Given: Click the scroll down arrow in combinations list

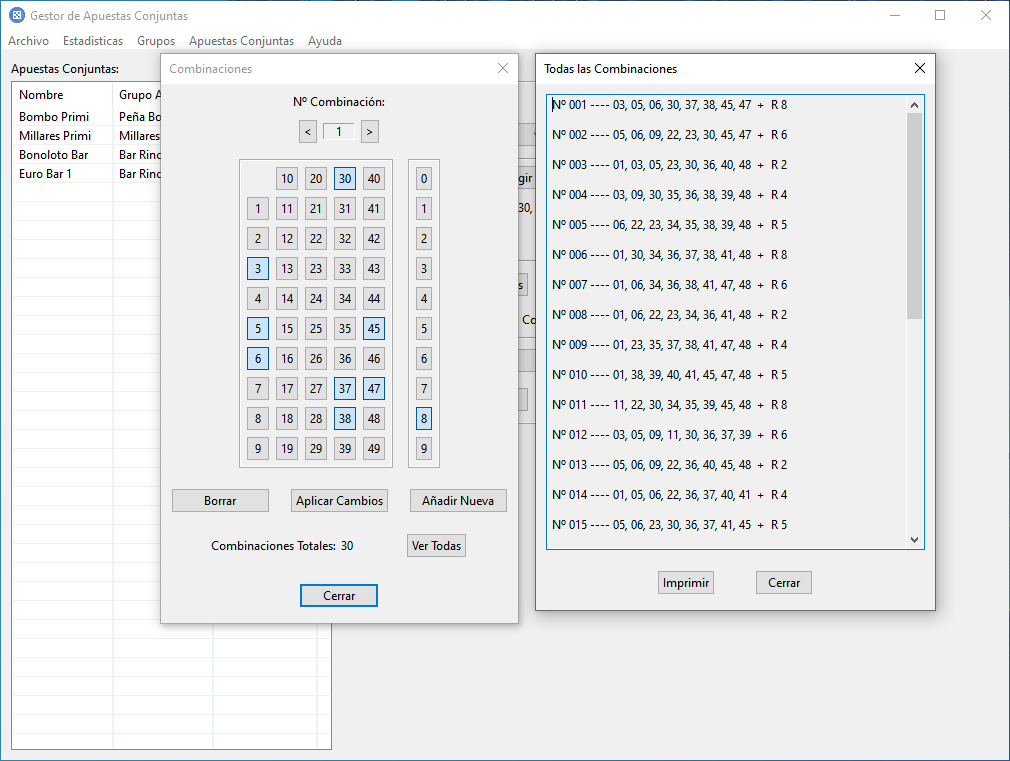Looking at the screenshot, I should (915, 540).
